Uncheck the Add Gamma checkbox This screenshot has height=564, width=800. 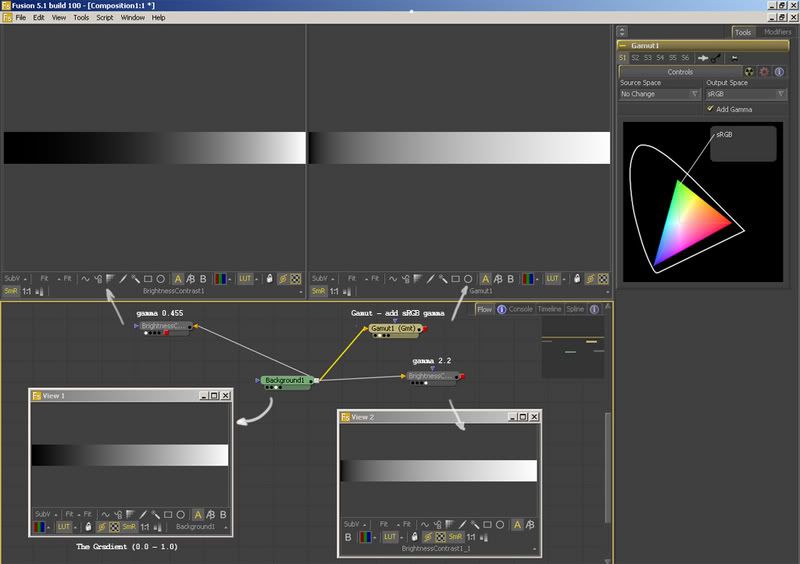(x=710, y=109)
